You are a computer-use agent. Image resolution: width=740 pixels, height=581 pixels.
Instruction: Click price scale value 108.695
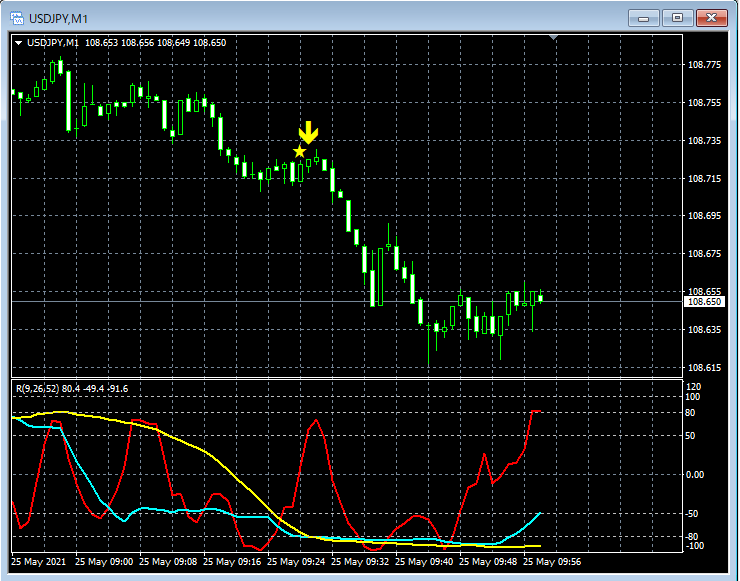tap(705, 216)
